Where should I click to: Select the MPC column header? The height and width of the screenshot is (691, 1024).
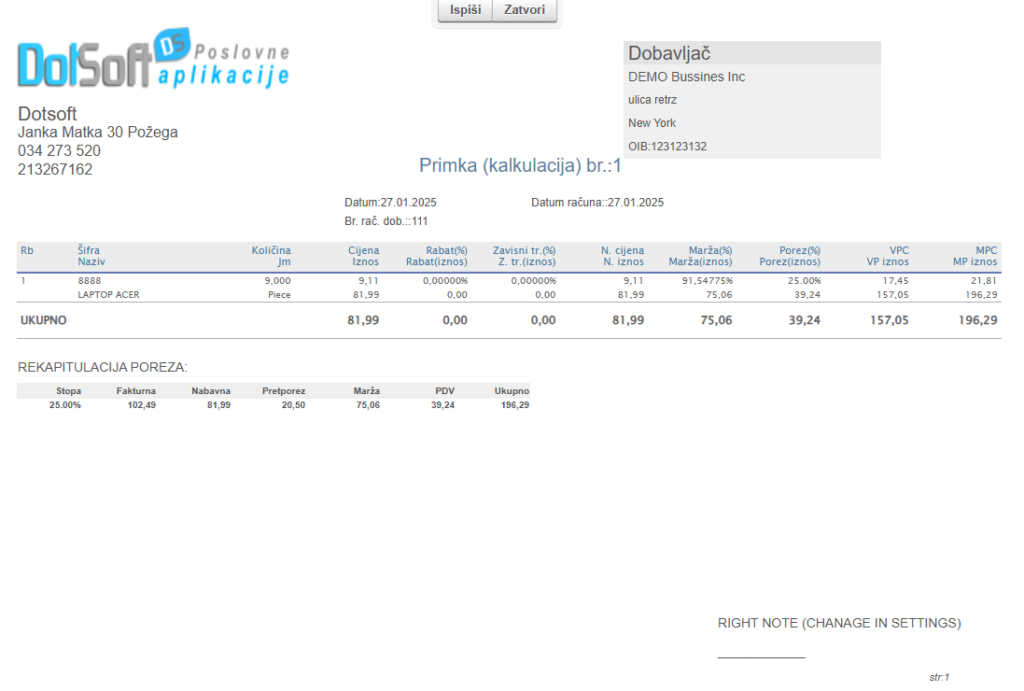[986, 250]
